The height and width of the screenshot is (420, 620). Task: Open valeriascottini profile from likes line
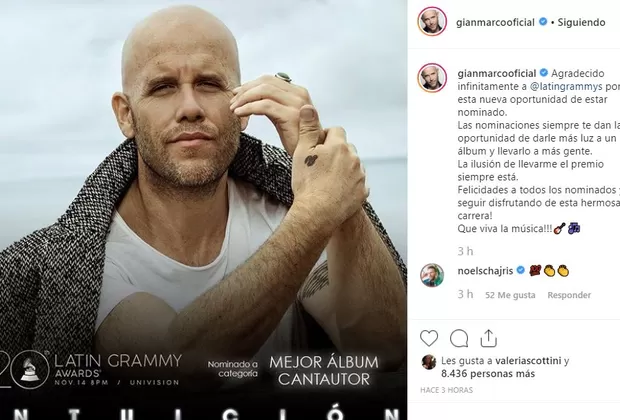[x=528, y=361]
